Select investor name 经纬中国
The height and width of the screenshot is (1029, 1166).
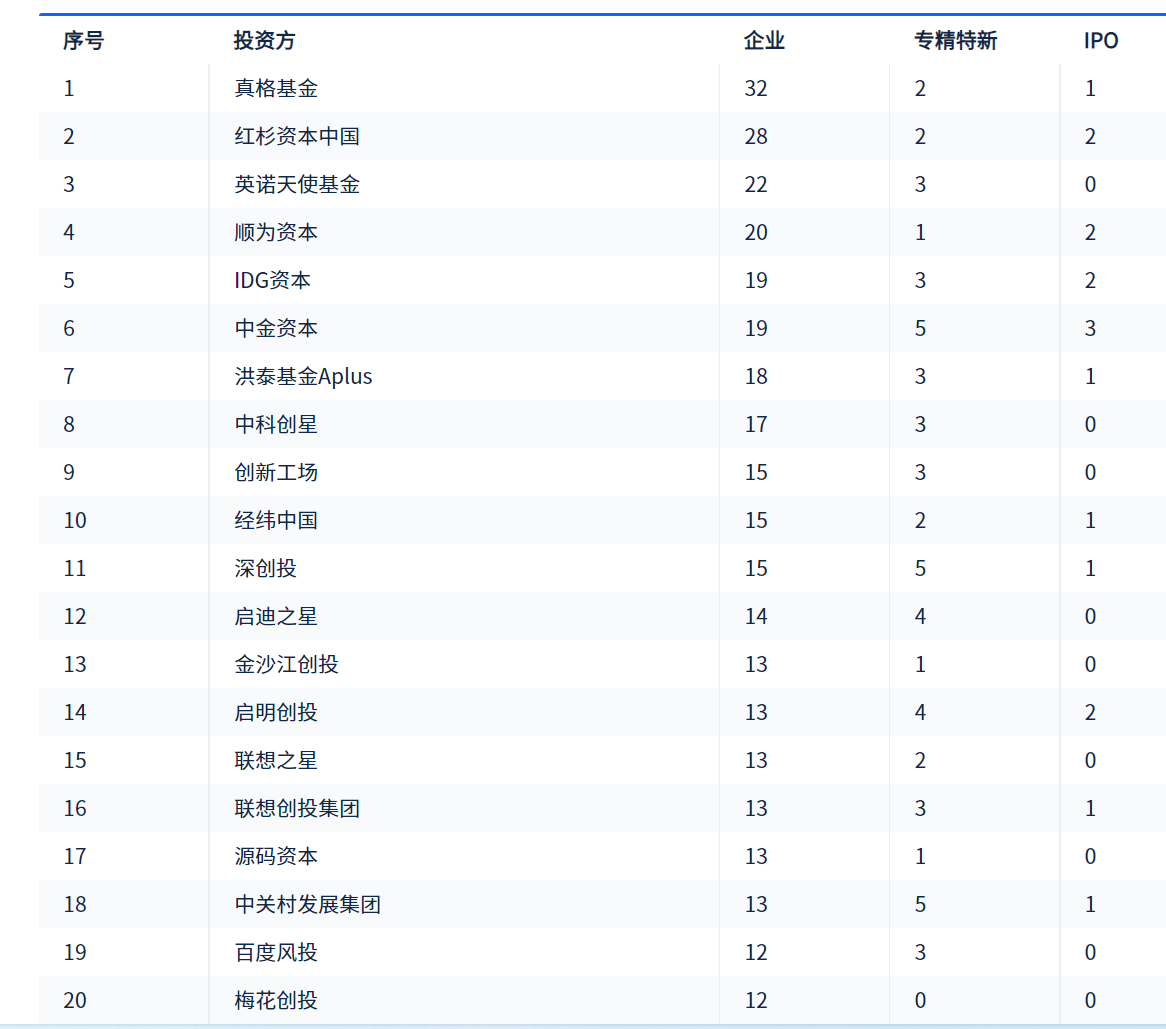coord(276,520)
